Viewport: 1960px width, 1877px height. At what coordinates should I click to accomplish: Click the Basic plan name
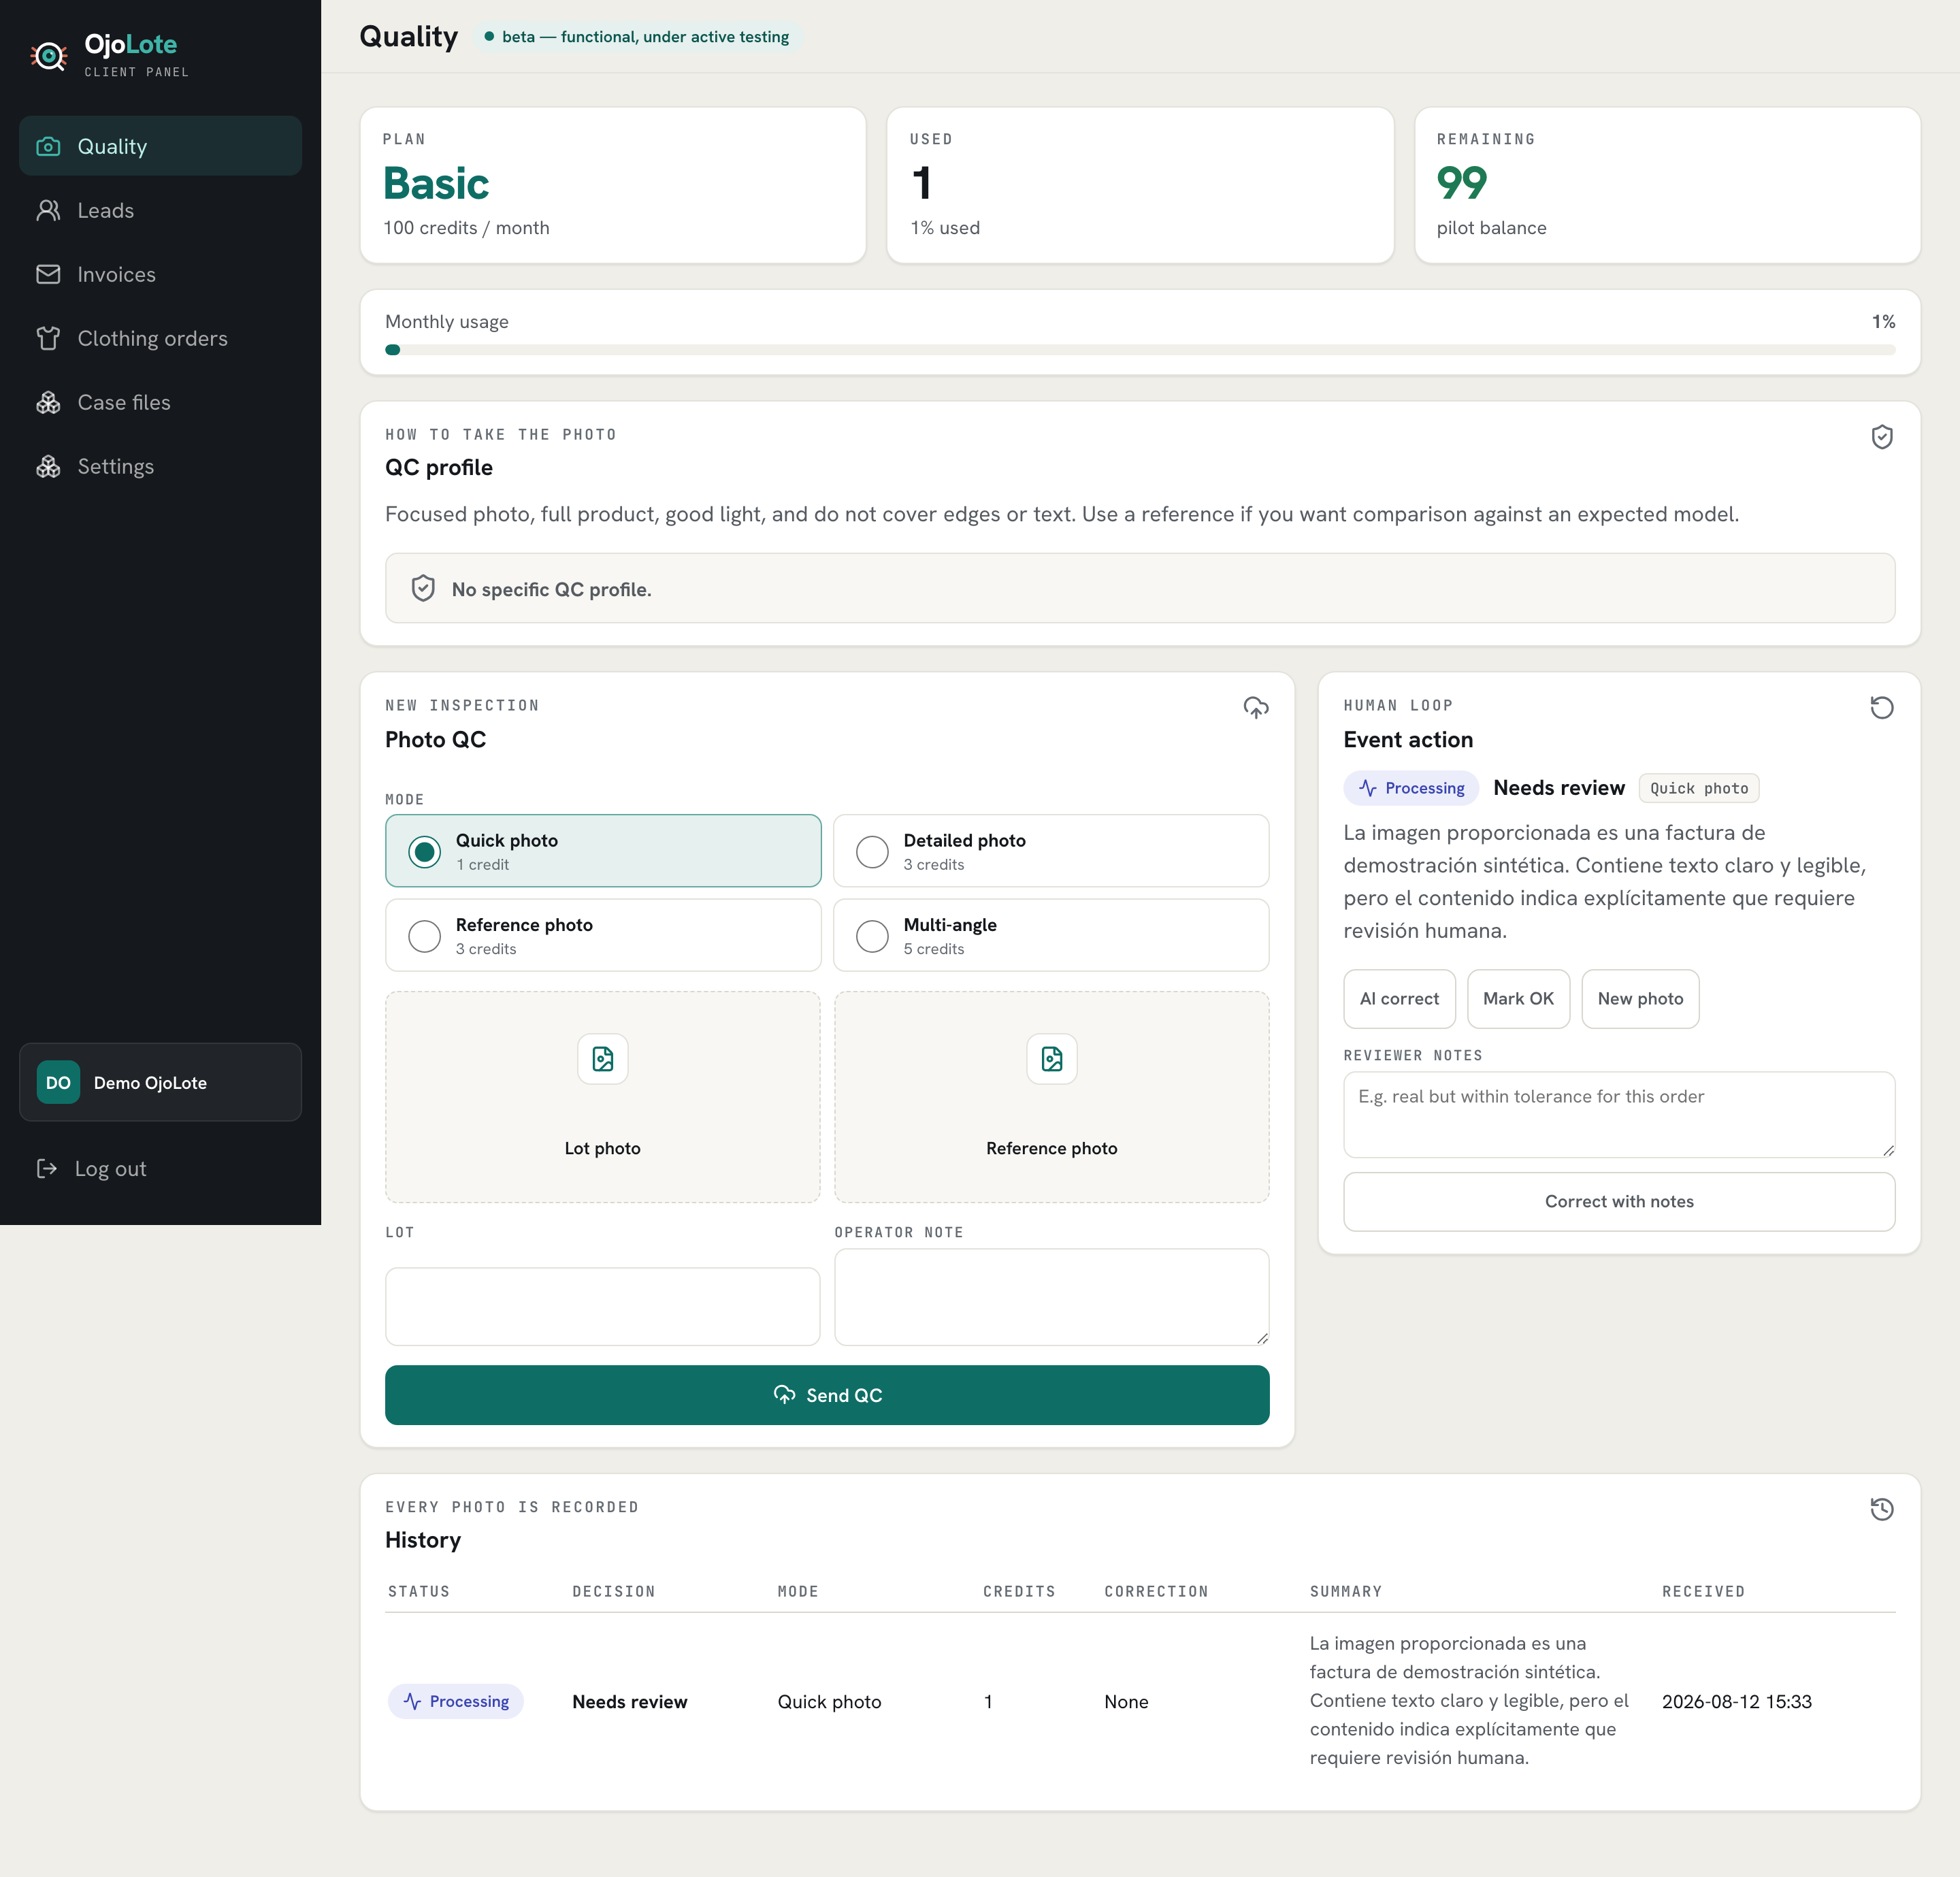click(437, 184)
